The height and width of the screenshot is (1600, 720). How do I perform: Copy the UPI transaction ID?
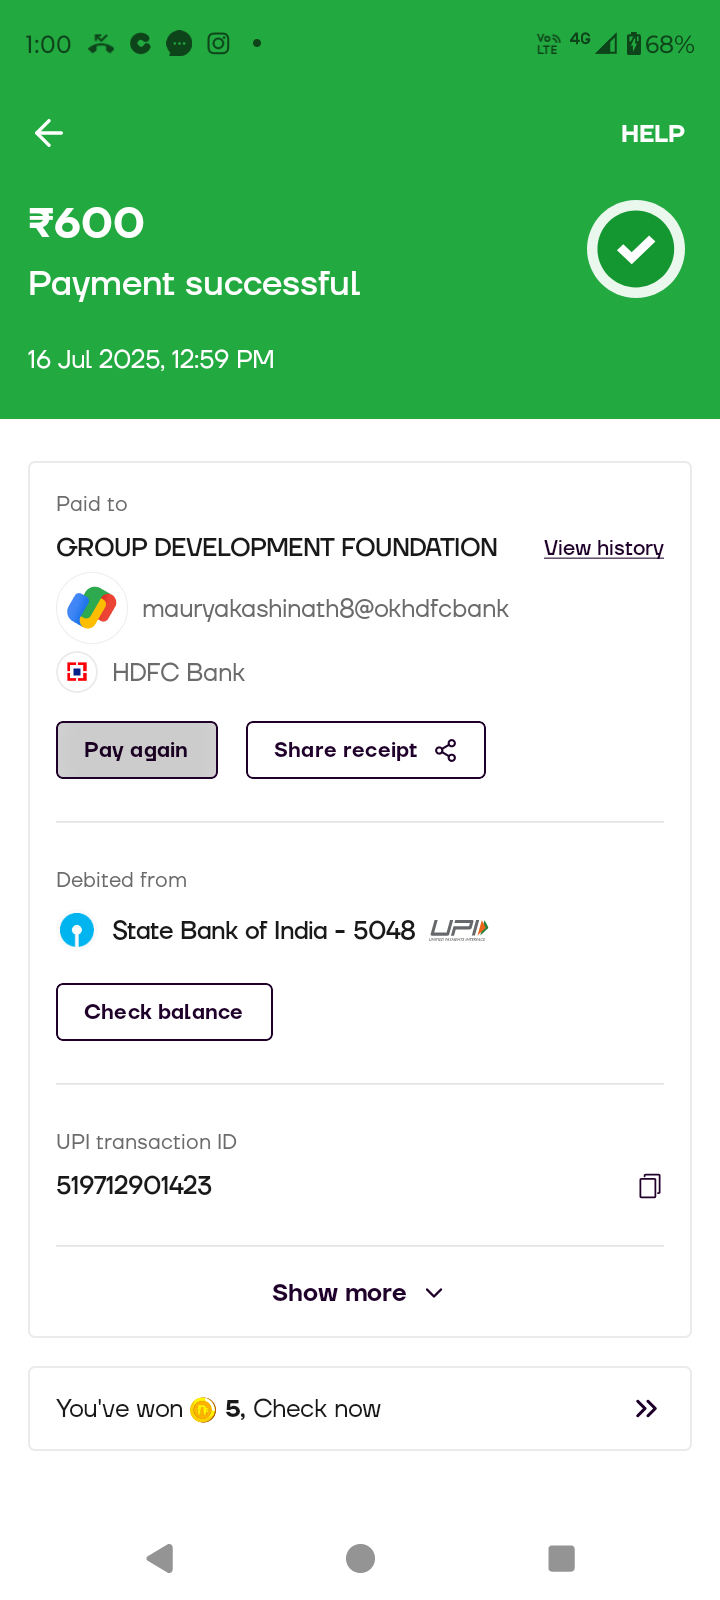tap(649, 1186)
